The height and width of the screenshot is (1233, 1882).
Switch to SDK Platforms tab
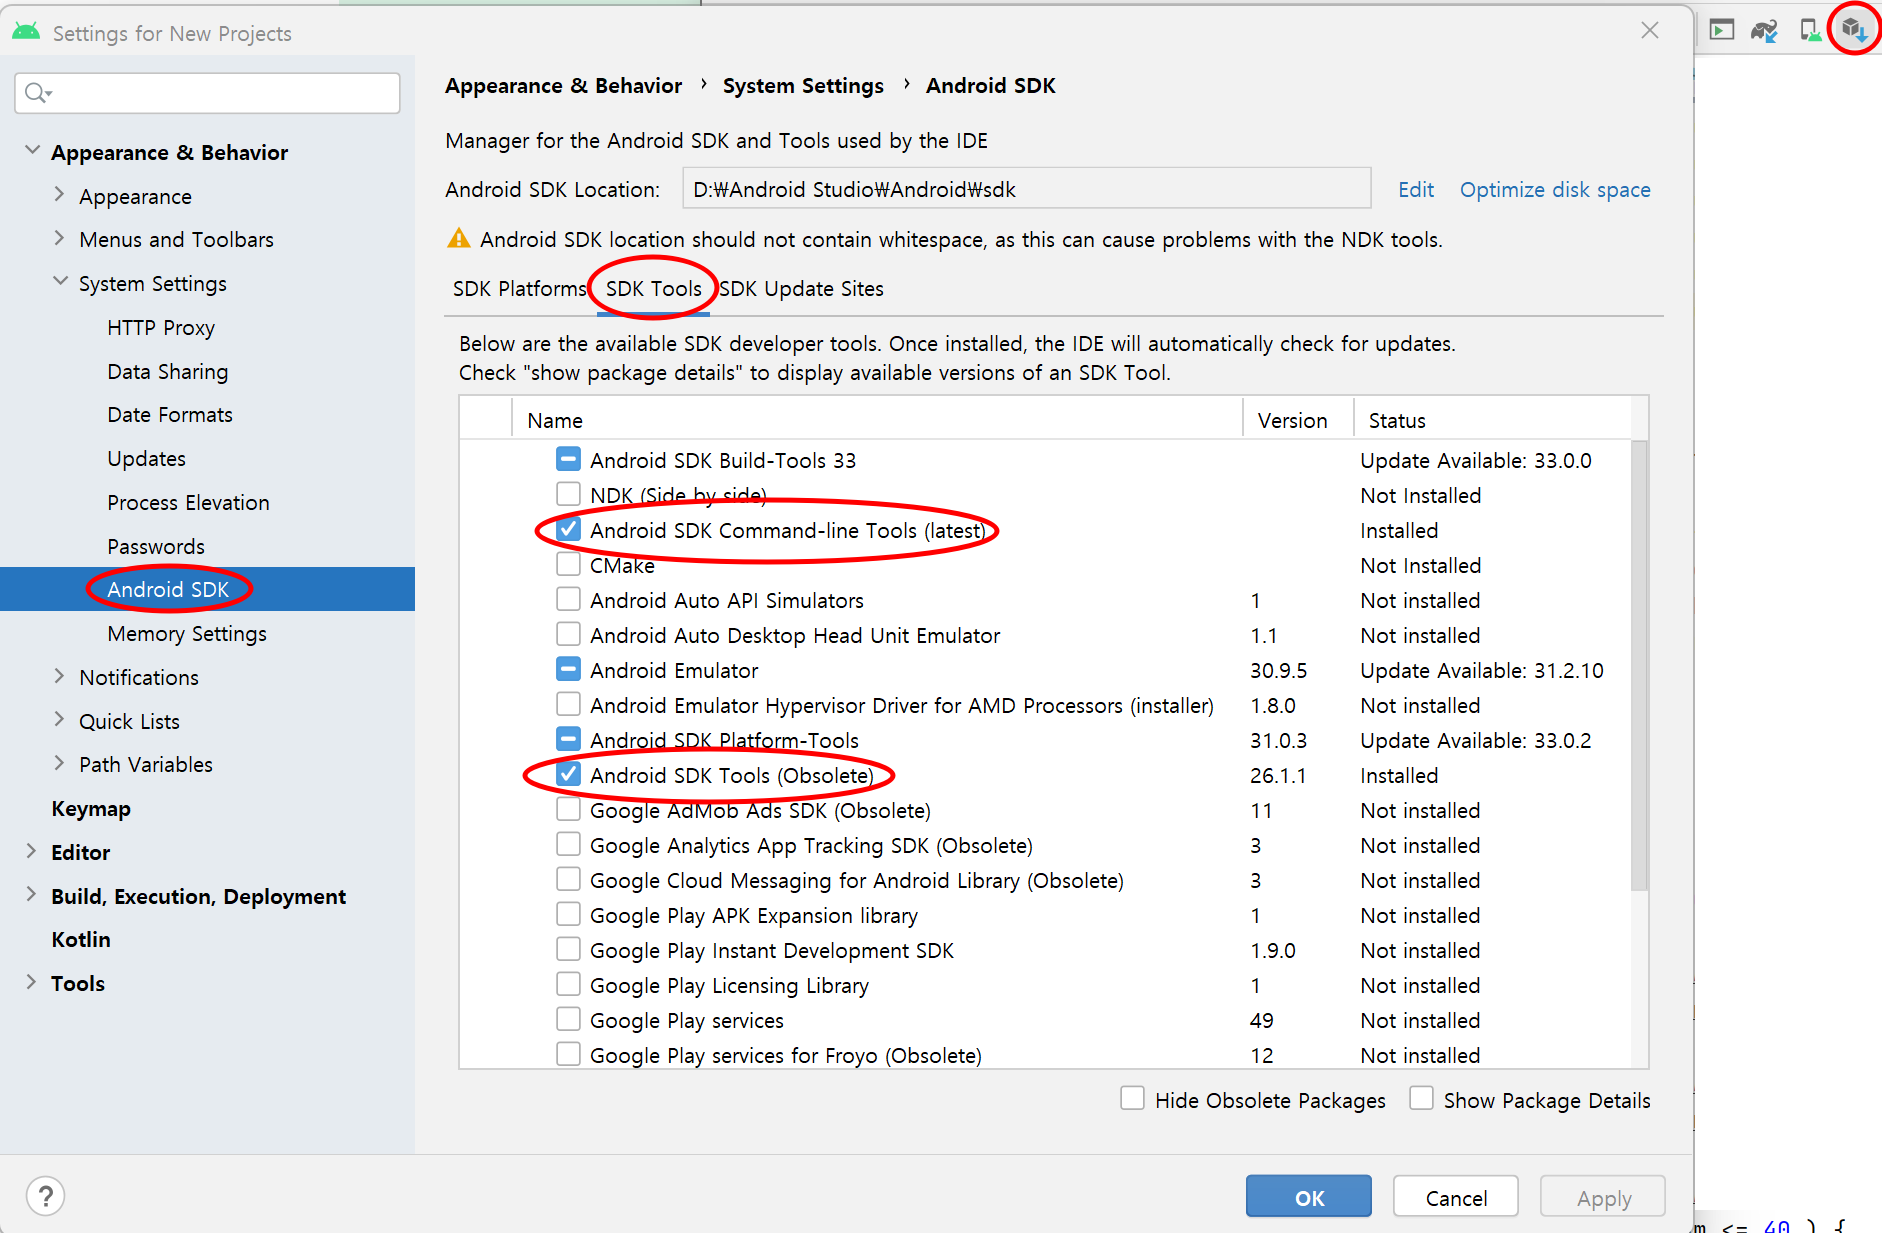(519, 289)
